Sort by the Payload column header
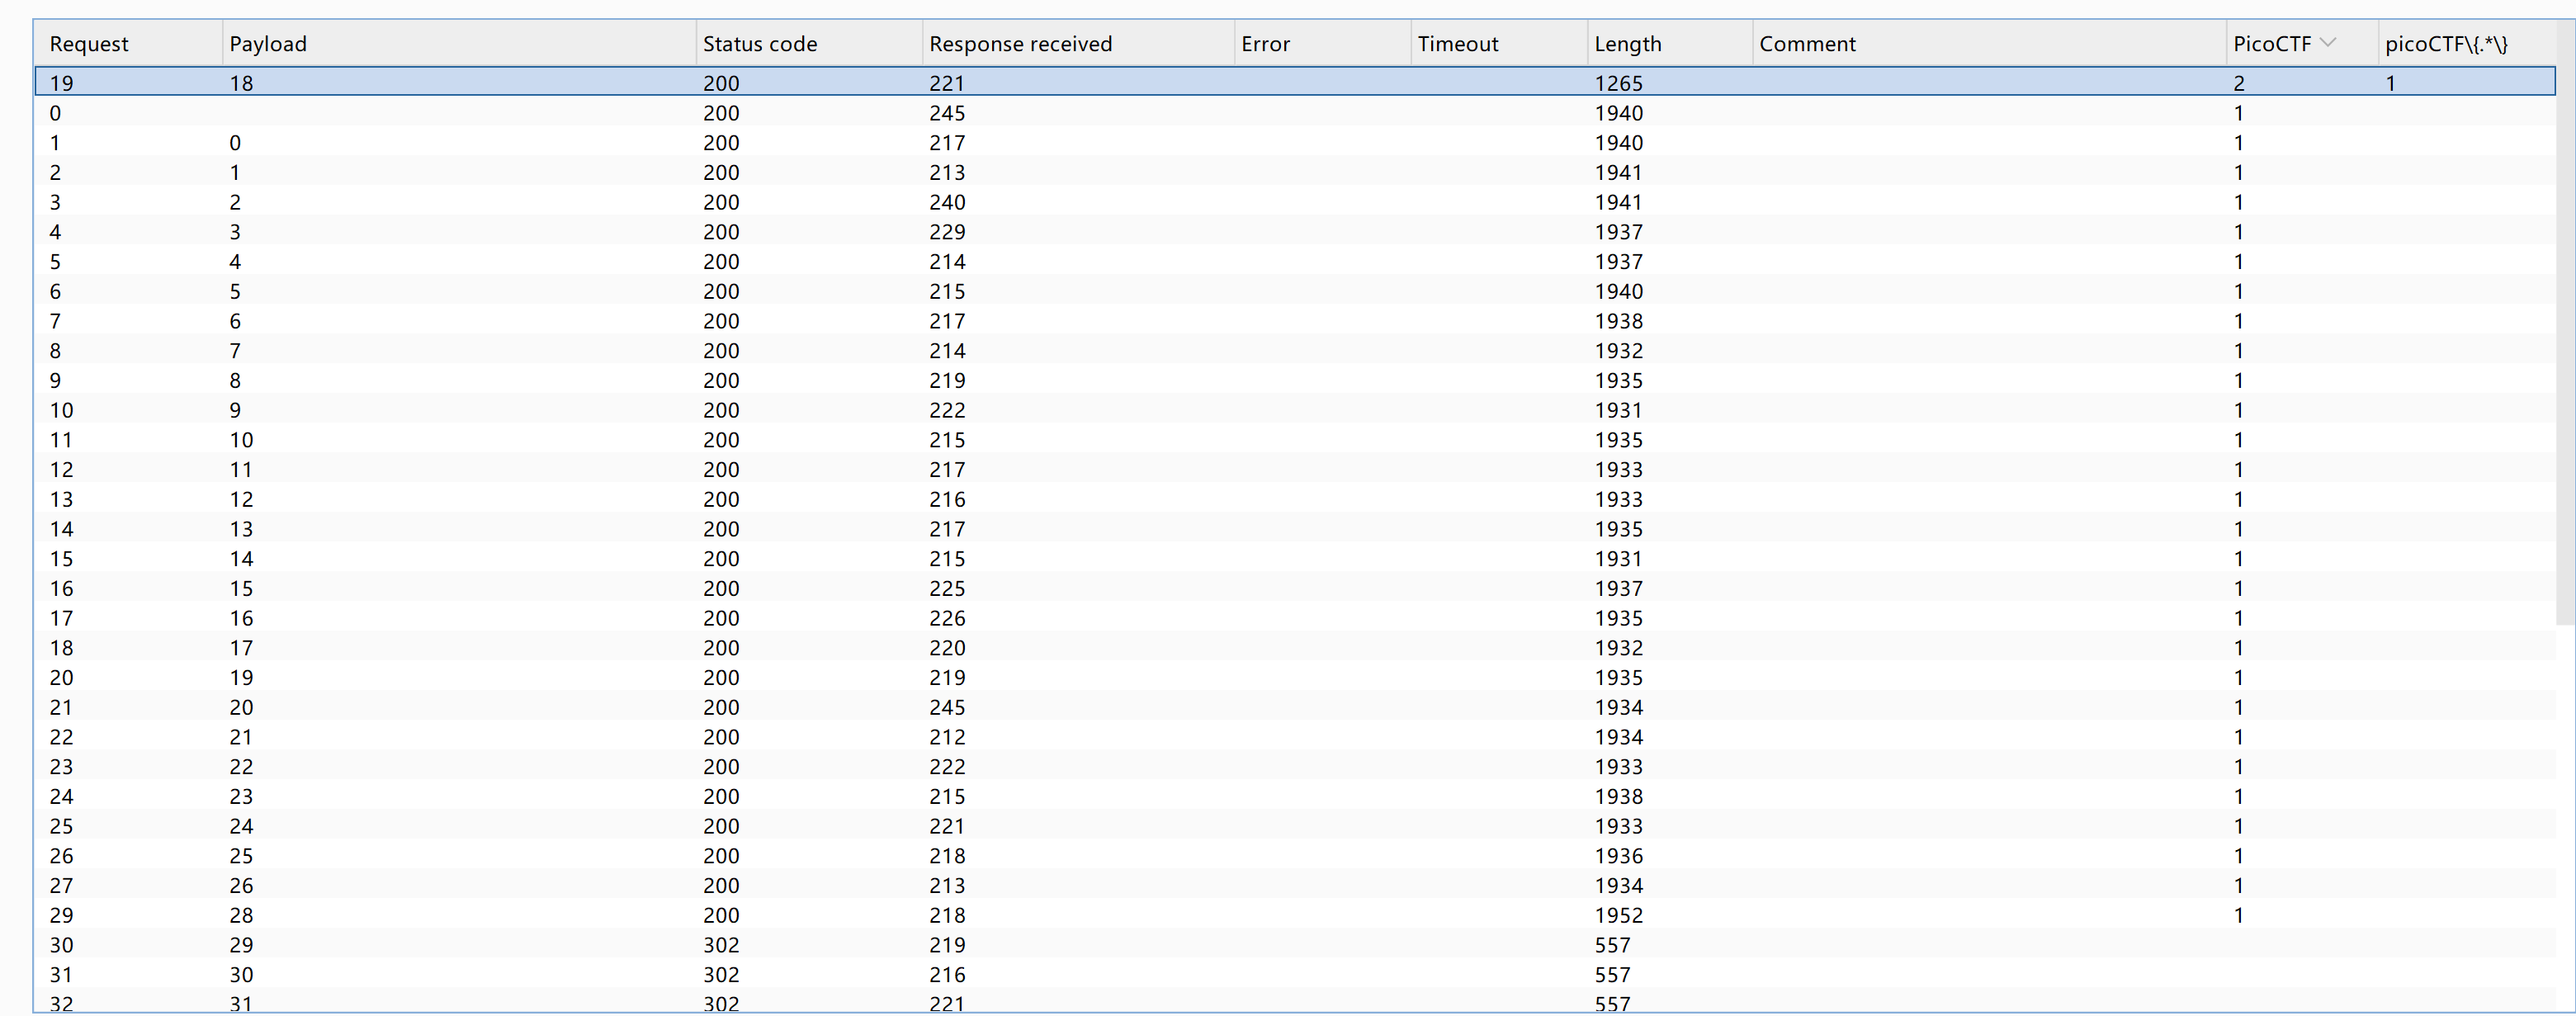This screenshot has width=2576, height=1016. 458,44
